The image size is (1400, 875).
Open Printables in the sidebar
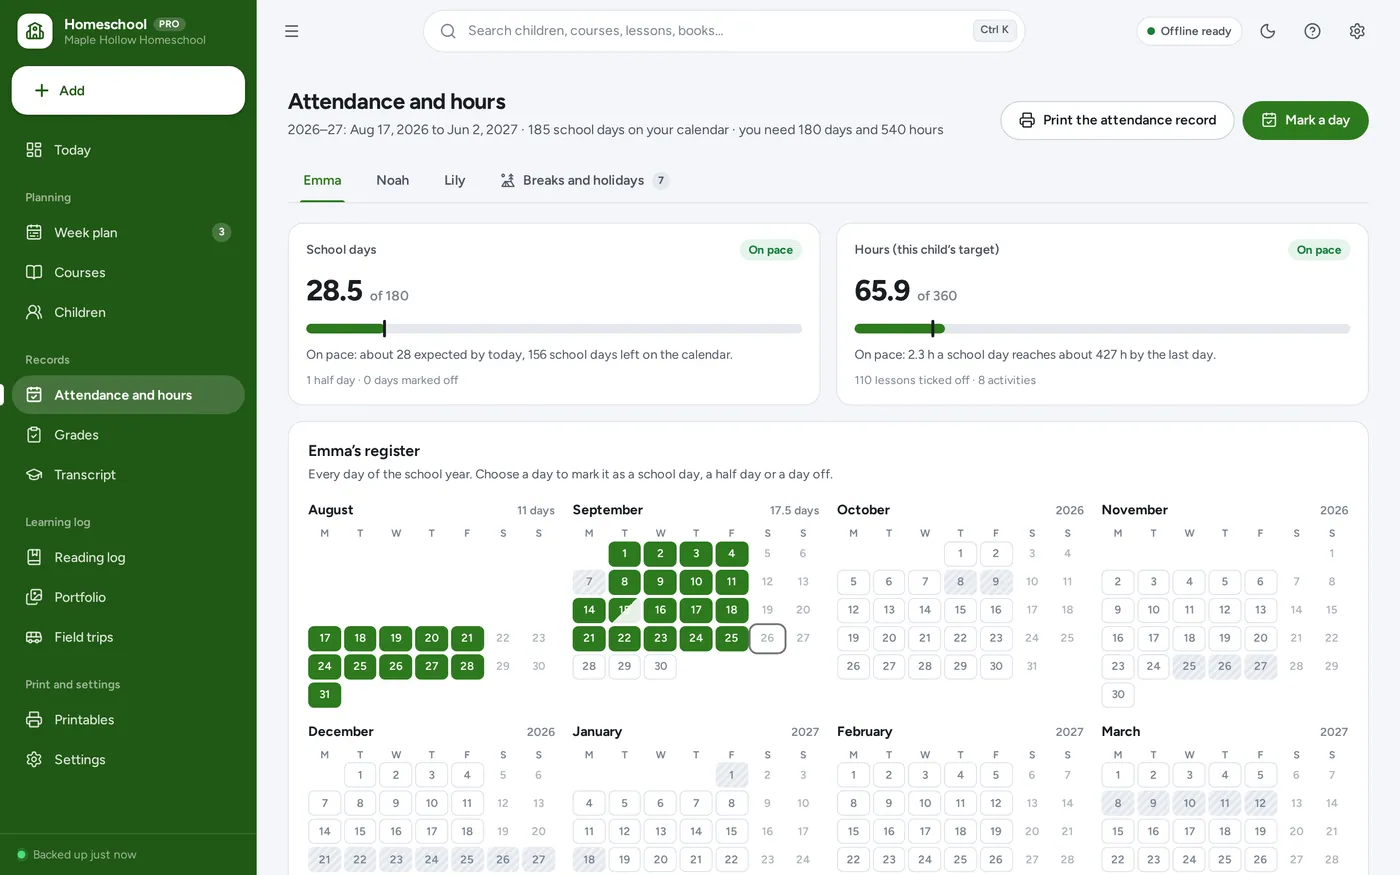(x=128, y=720)
